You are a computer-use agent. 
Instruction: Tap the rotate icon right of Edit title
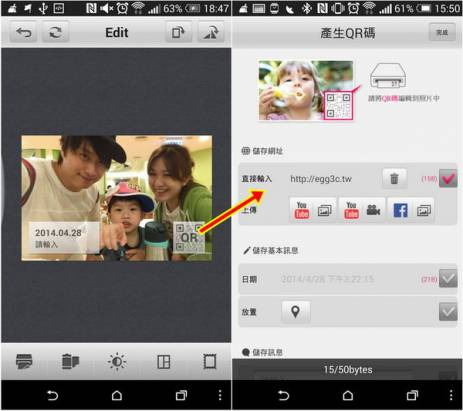pos(178,32)
